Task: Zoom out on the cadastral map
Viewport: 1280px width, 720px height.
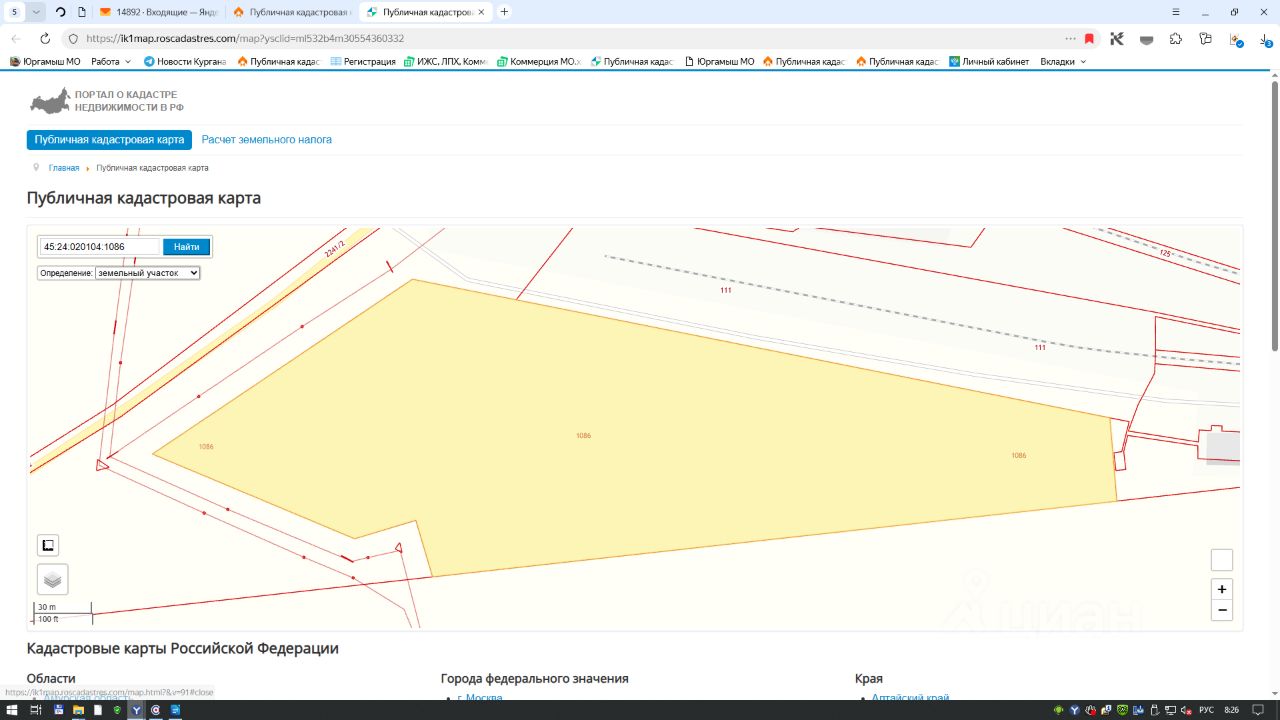Action: pos(1221,610)
